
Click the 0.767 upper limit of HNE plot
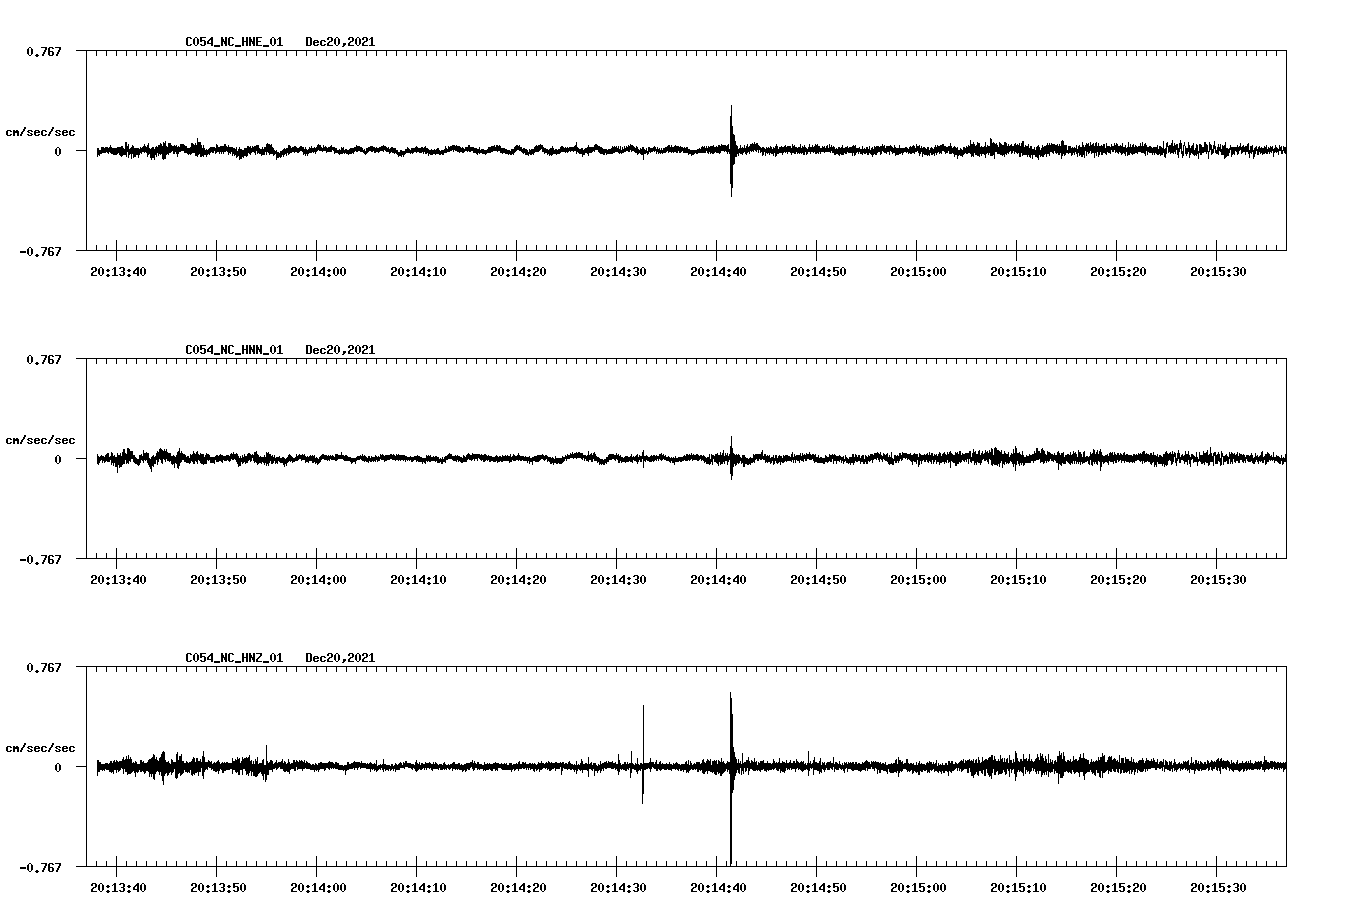click(43, 51)
